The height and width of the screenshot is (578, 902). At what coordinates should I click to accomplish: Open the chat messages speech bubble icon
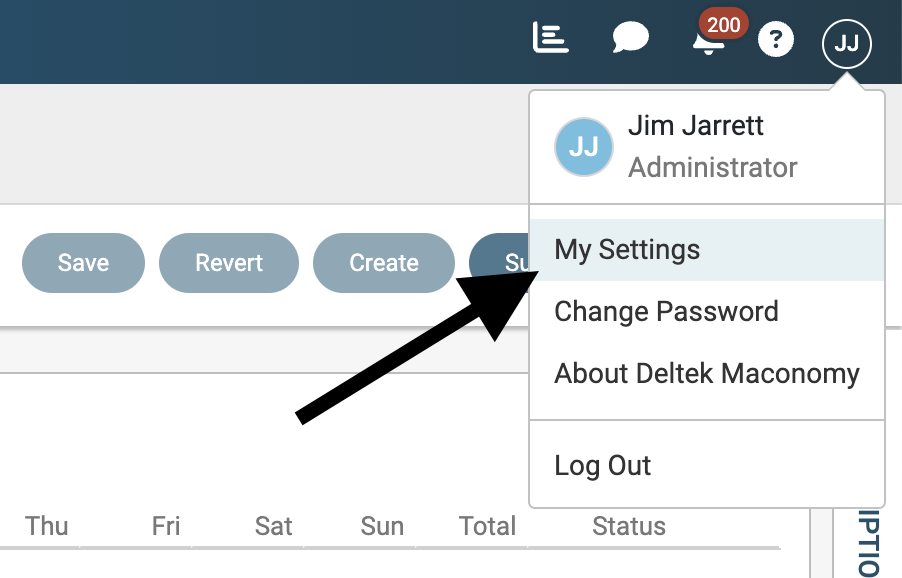[x=630, y=39]
